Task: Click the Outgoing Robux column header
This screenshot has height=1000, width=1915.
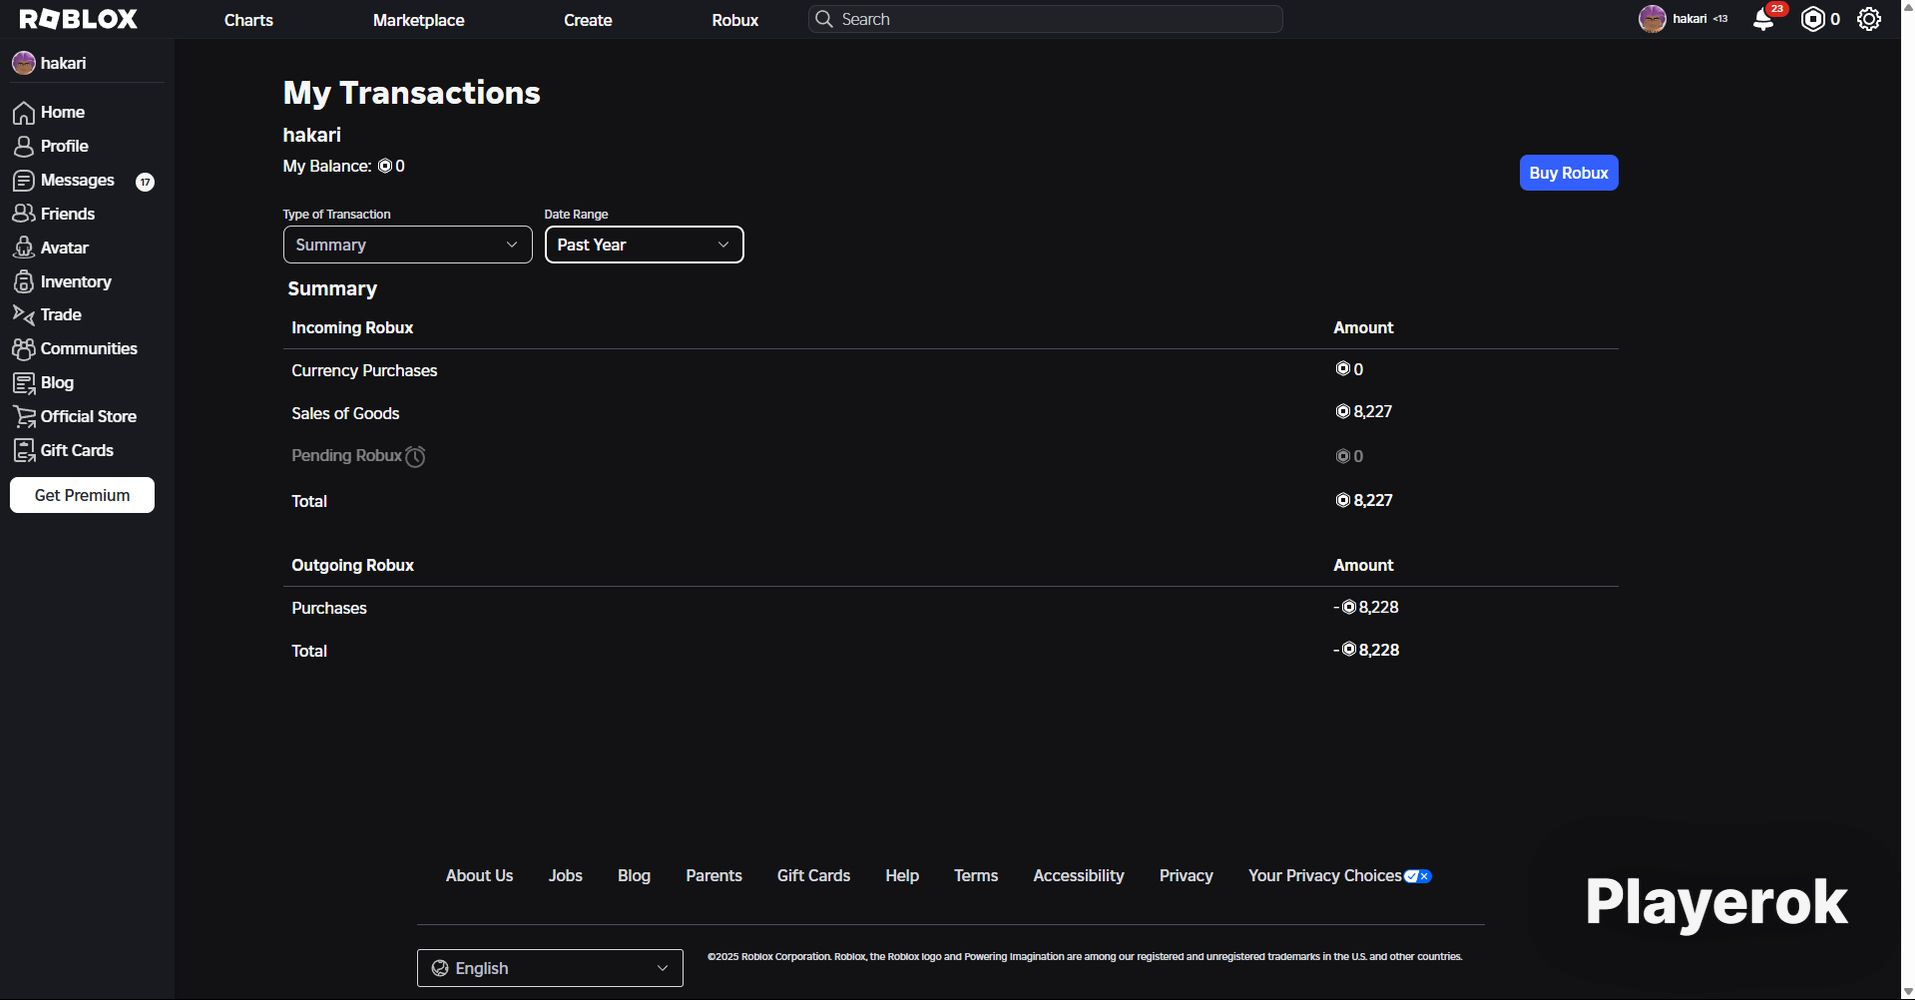Action: tap(352, 566)
